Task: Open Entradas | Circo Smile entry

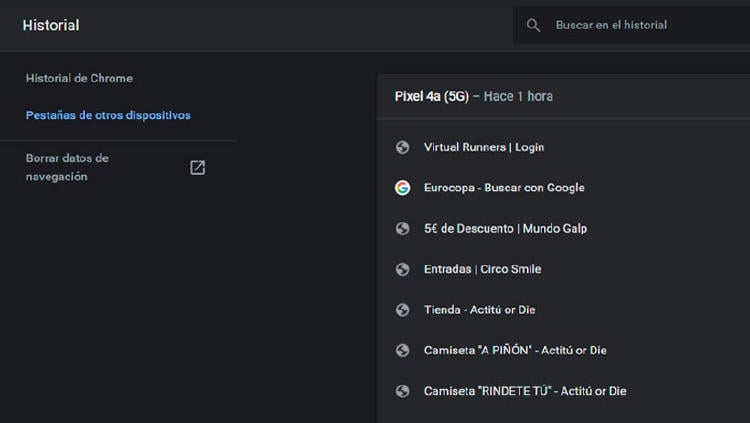Action: [x=482, y=269]
